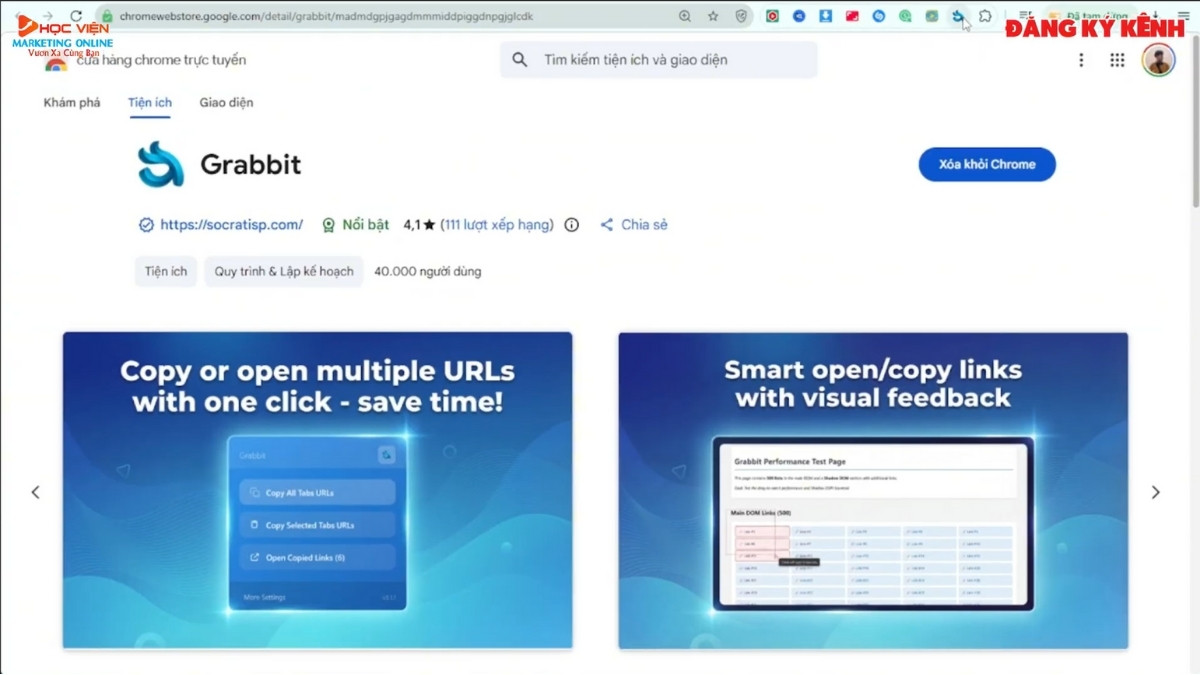Open the zoom control icon in the address bar
Image resolution: width=1200 pixels, height=675 pixels.
click(685, 16)
